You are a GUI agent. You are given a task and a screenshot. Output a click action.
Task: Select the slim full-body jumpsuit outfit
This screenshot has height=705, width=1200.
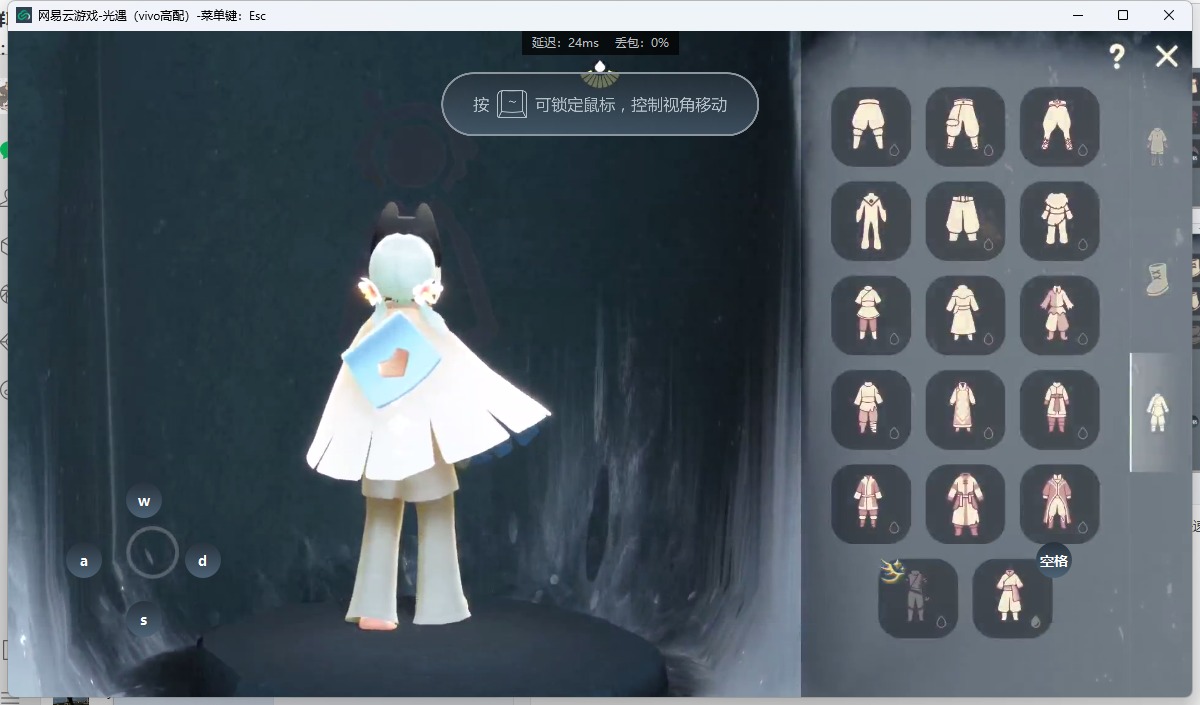(871, 221)
